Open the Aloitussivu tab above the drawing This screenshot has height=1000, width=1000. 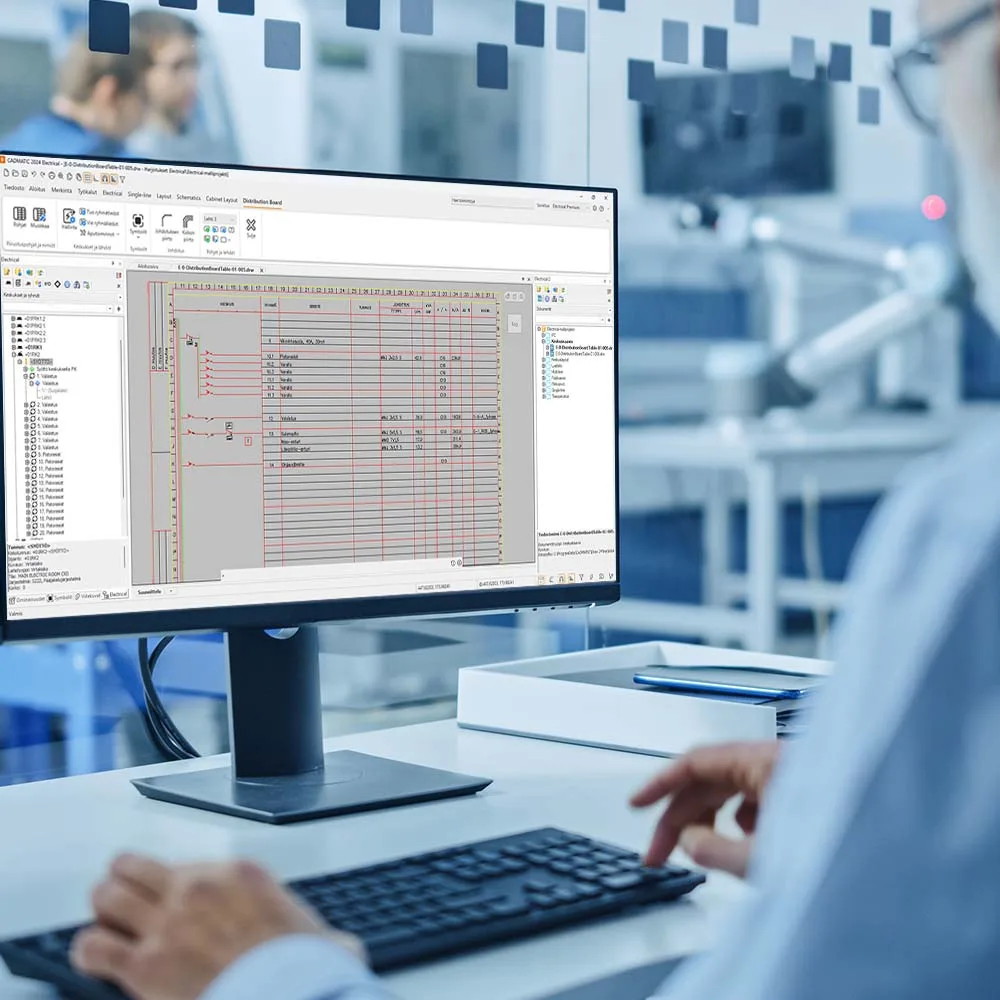[150, 266]
